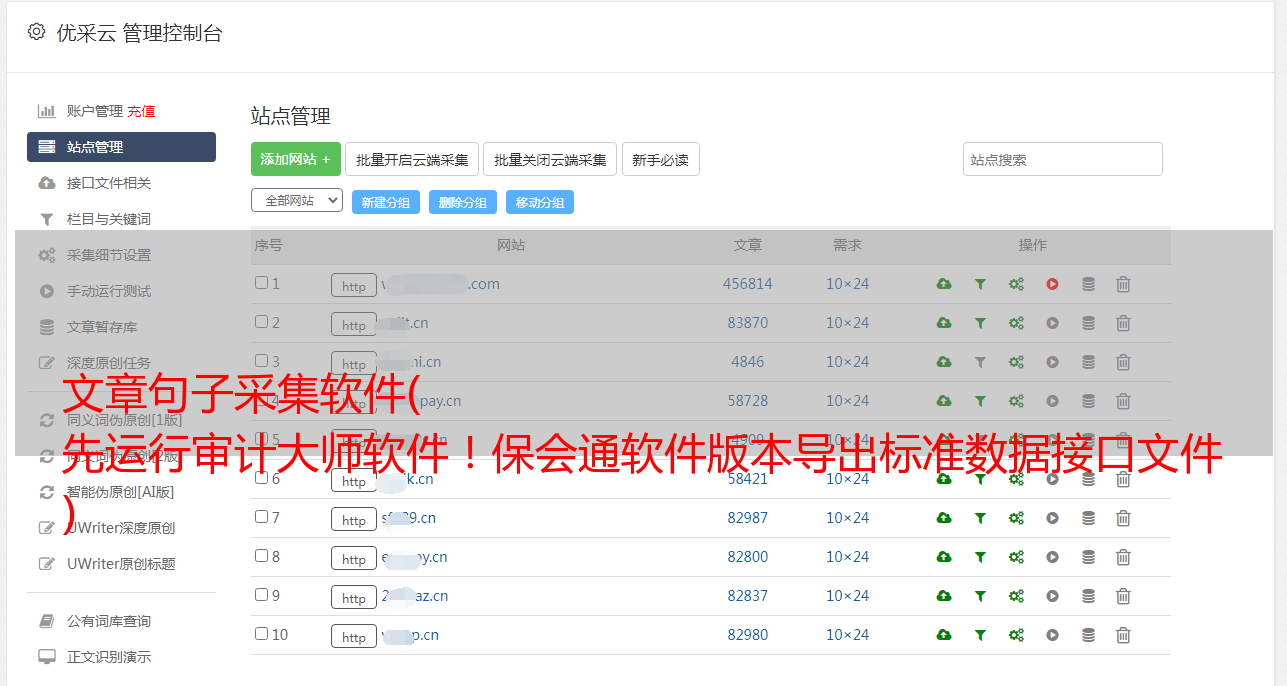Click the 站点搜索 search field
The width and height of the screenshot is (1287, 686).
coord(1062,159)
